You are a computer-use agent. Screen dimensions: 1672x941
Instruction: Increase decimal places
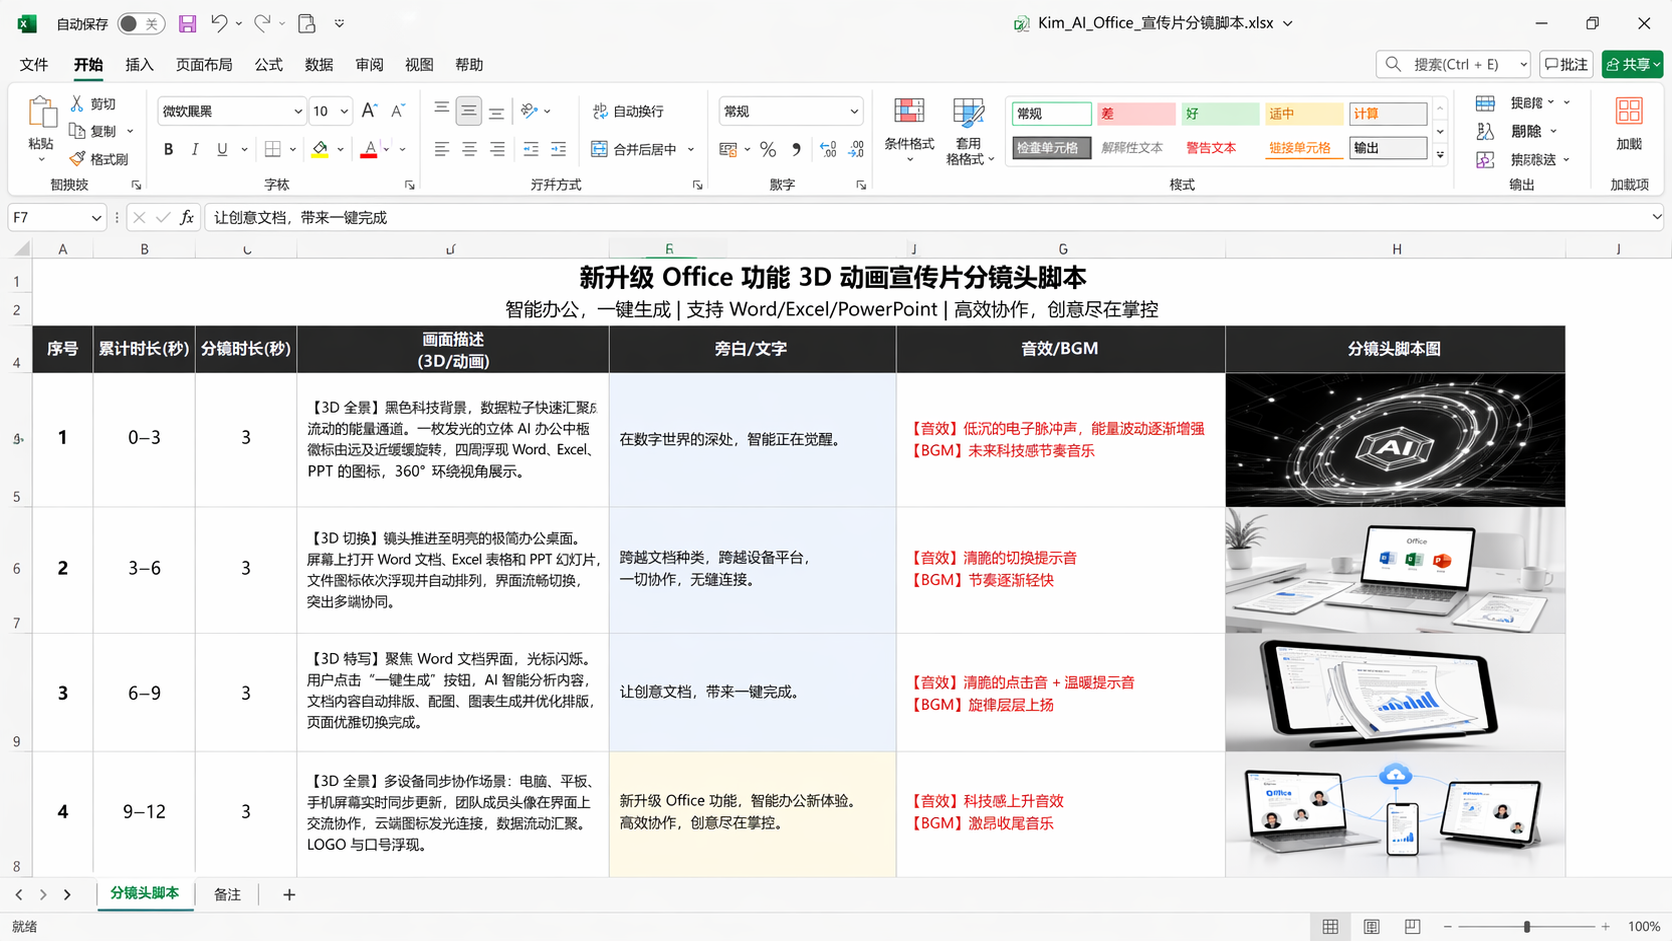[828, 149]
